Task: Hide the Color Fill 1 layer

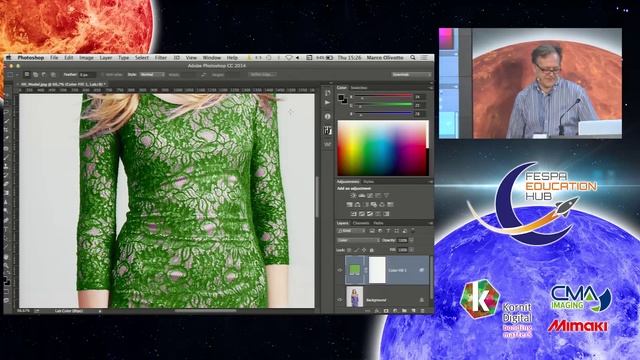Action: [340, 270]
